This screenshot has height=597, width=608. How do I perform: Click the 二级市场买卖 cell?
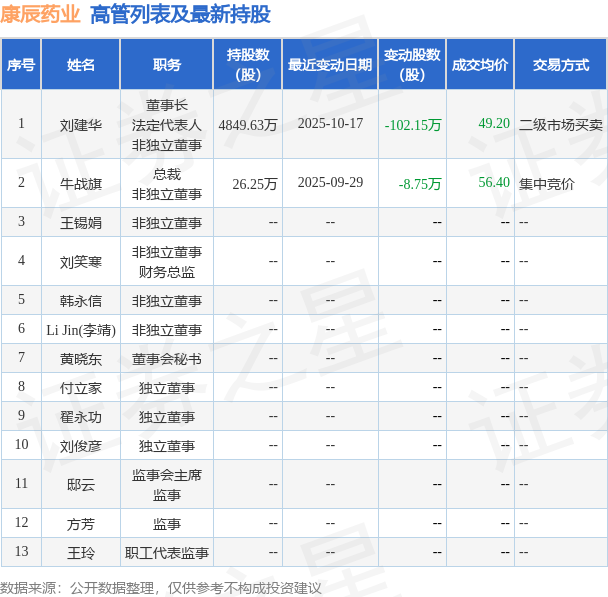pyautogui.click(x=561, y=125)
